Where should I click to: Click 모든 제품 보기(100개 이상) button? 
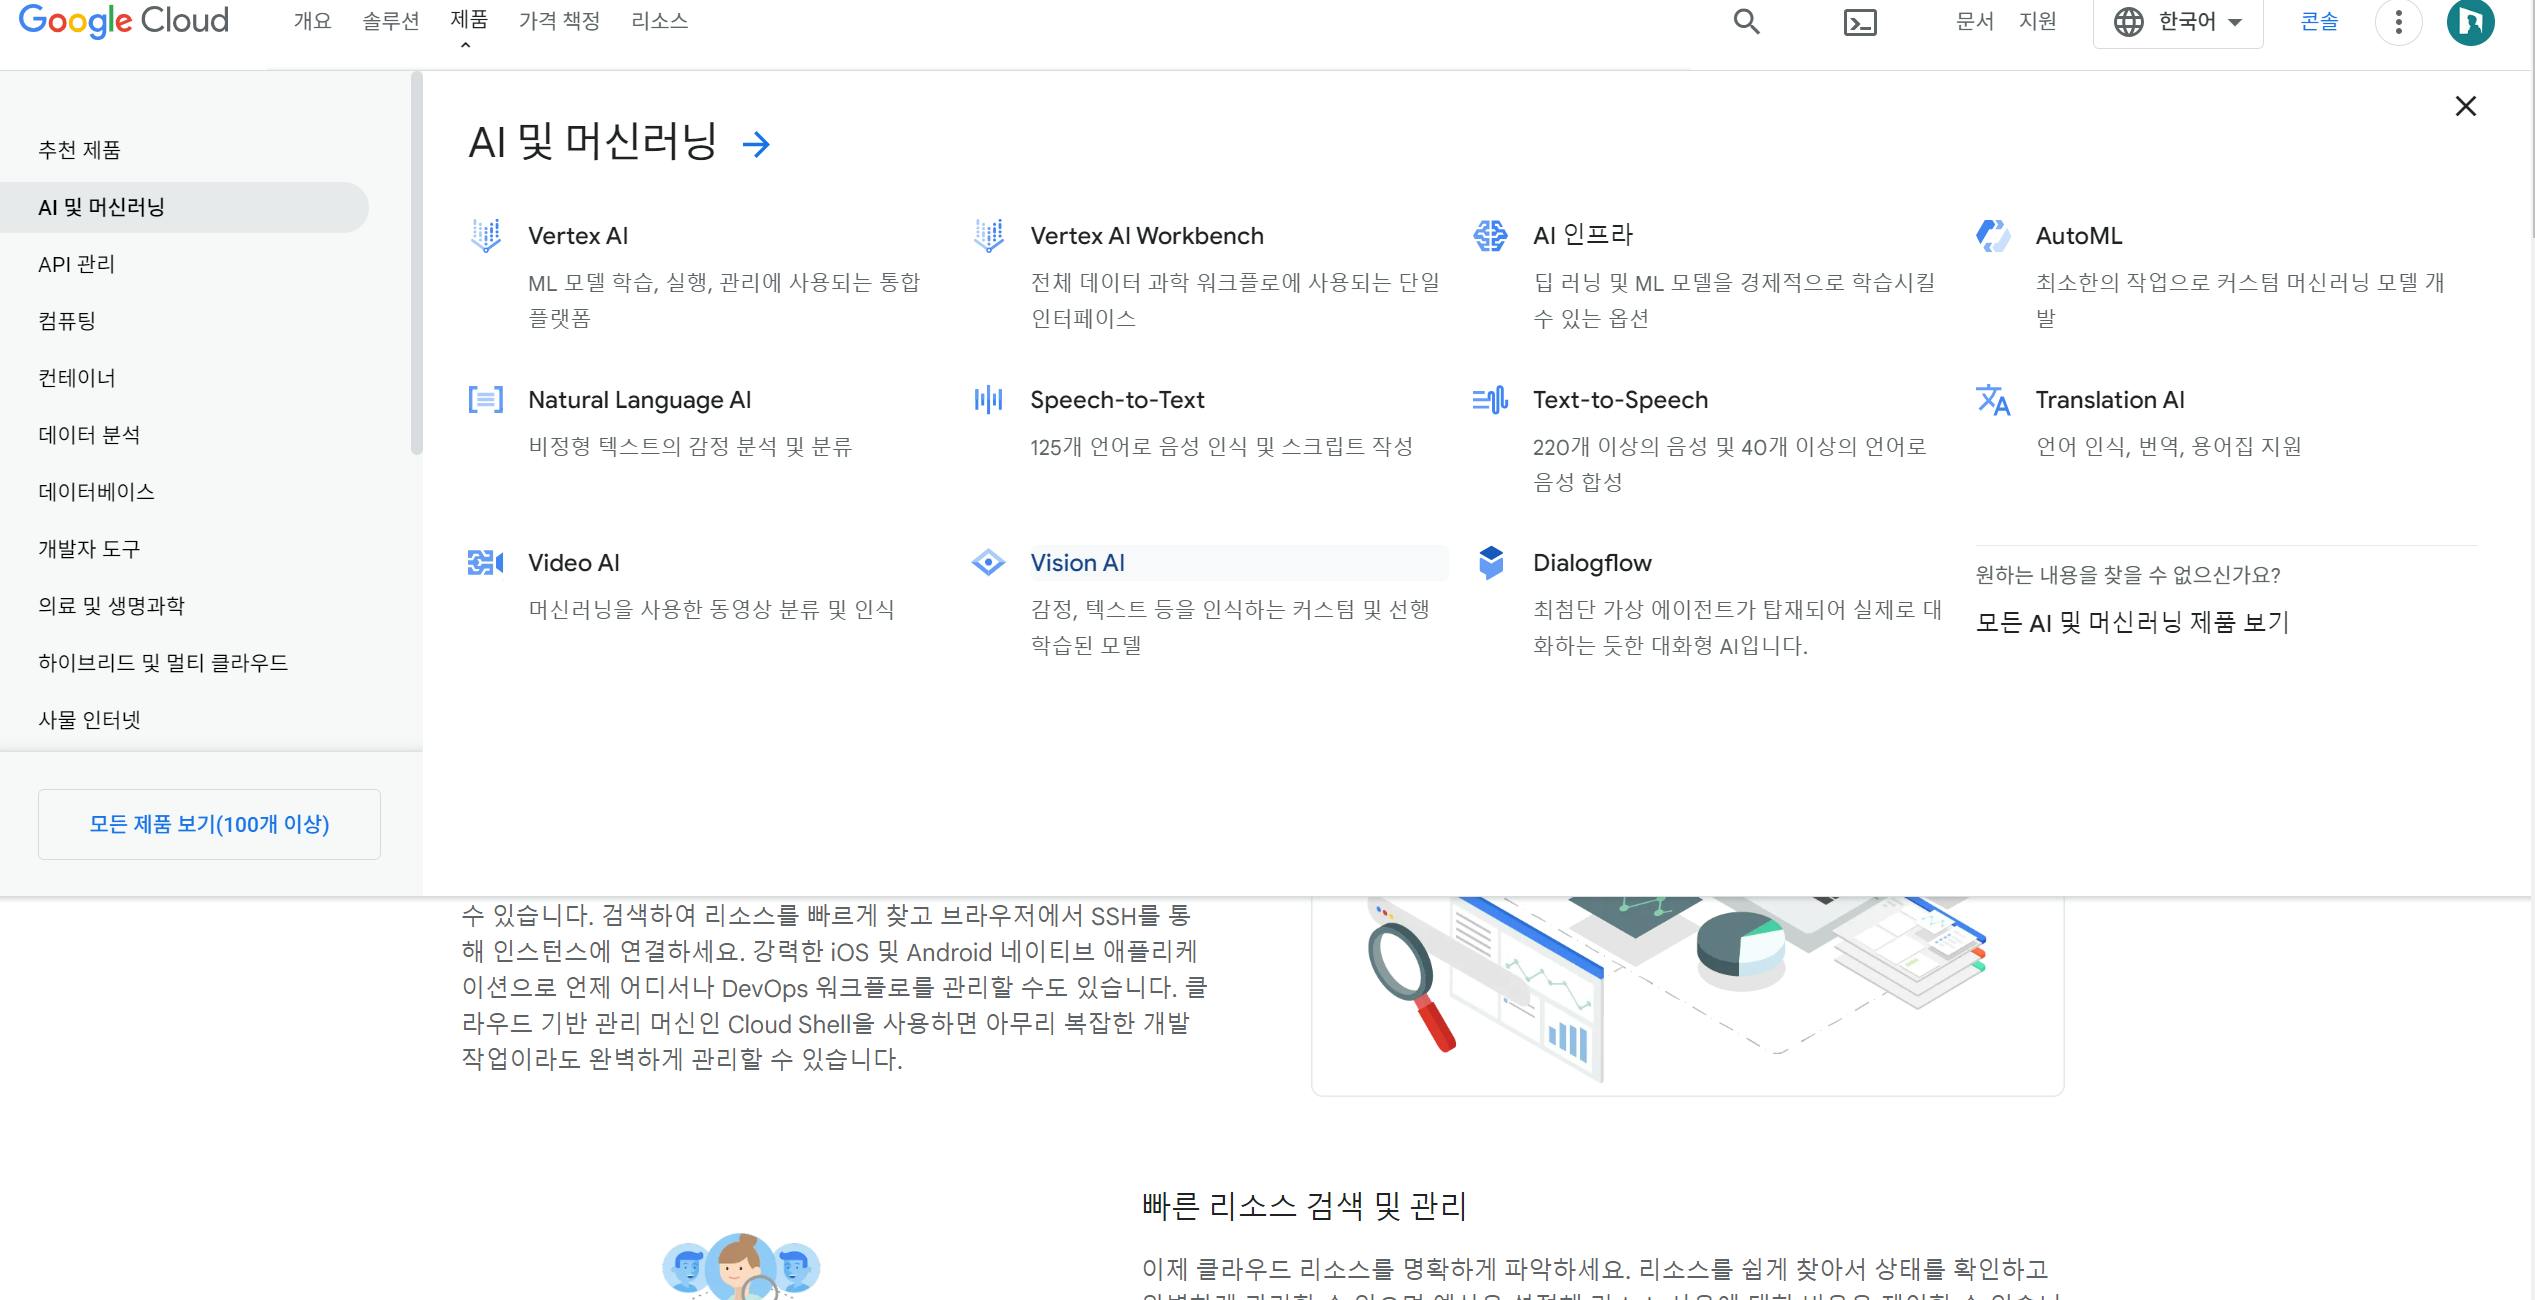click(x=209, y=824)
